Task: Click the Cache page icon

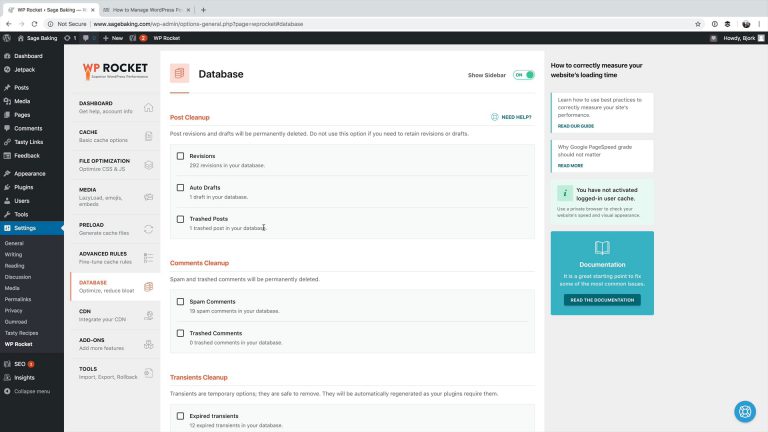Action: pos(148,136)
